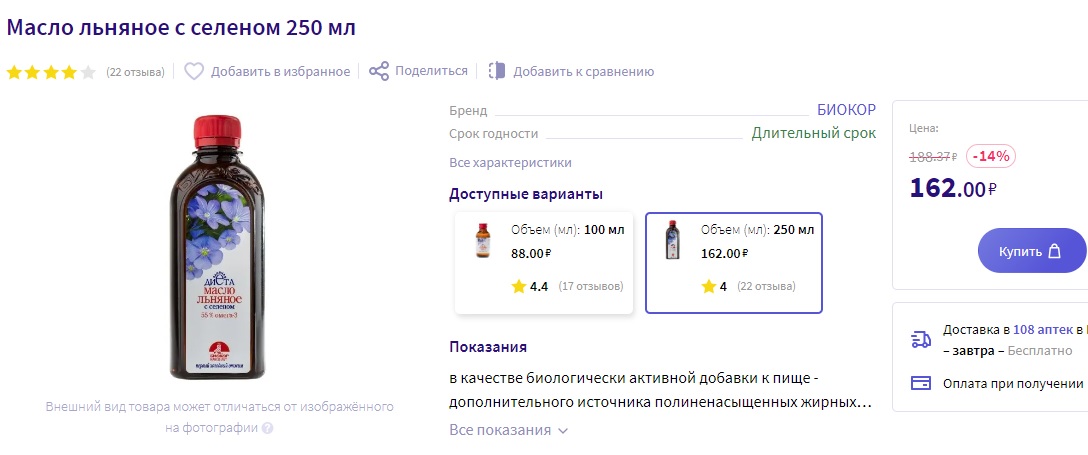This screenshot has width=1088, height=455.
Task: Open the 108 аптек delivery link
Action: pyautogui.click(x=1043, y=330)
